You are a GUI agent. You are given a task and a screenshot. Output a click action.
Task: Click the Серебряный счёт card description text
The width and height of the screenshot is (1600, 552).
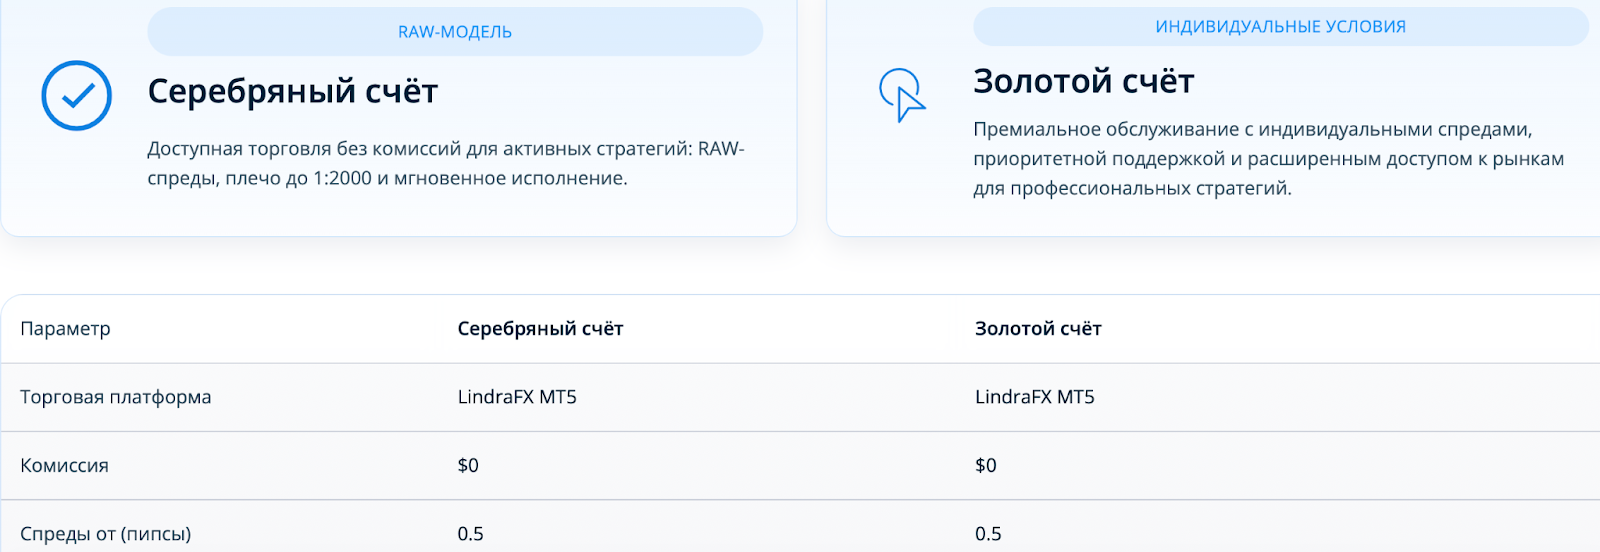coord(446,163)
